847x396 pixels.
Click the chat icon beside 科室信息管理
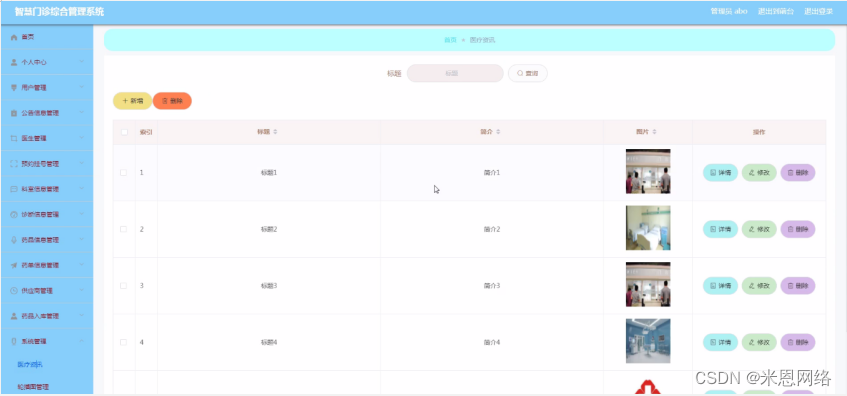(x=14, y=190)
